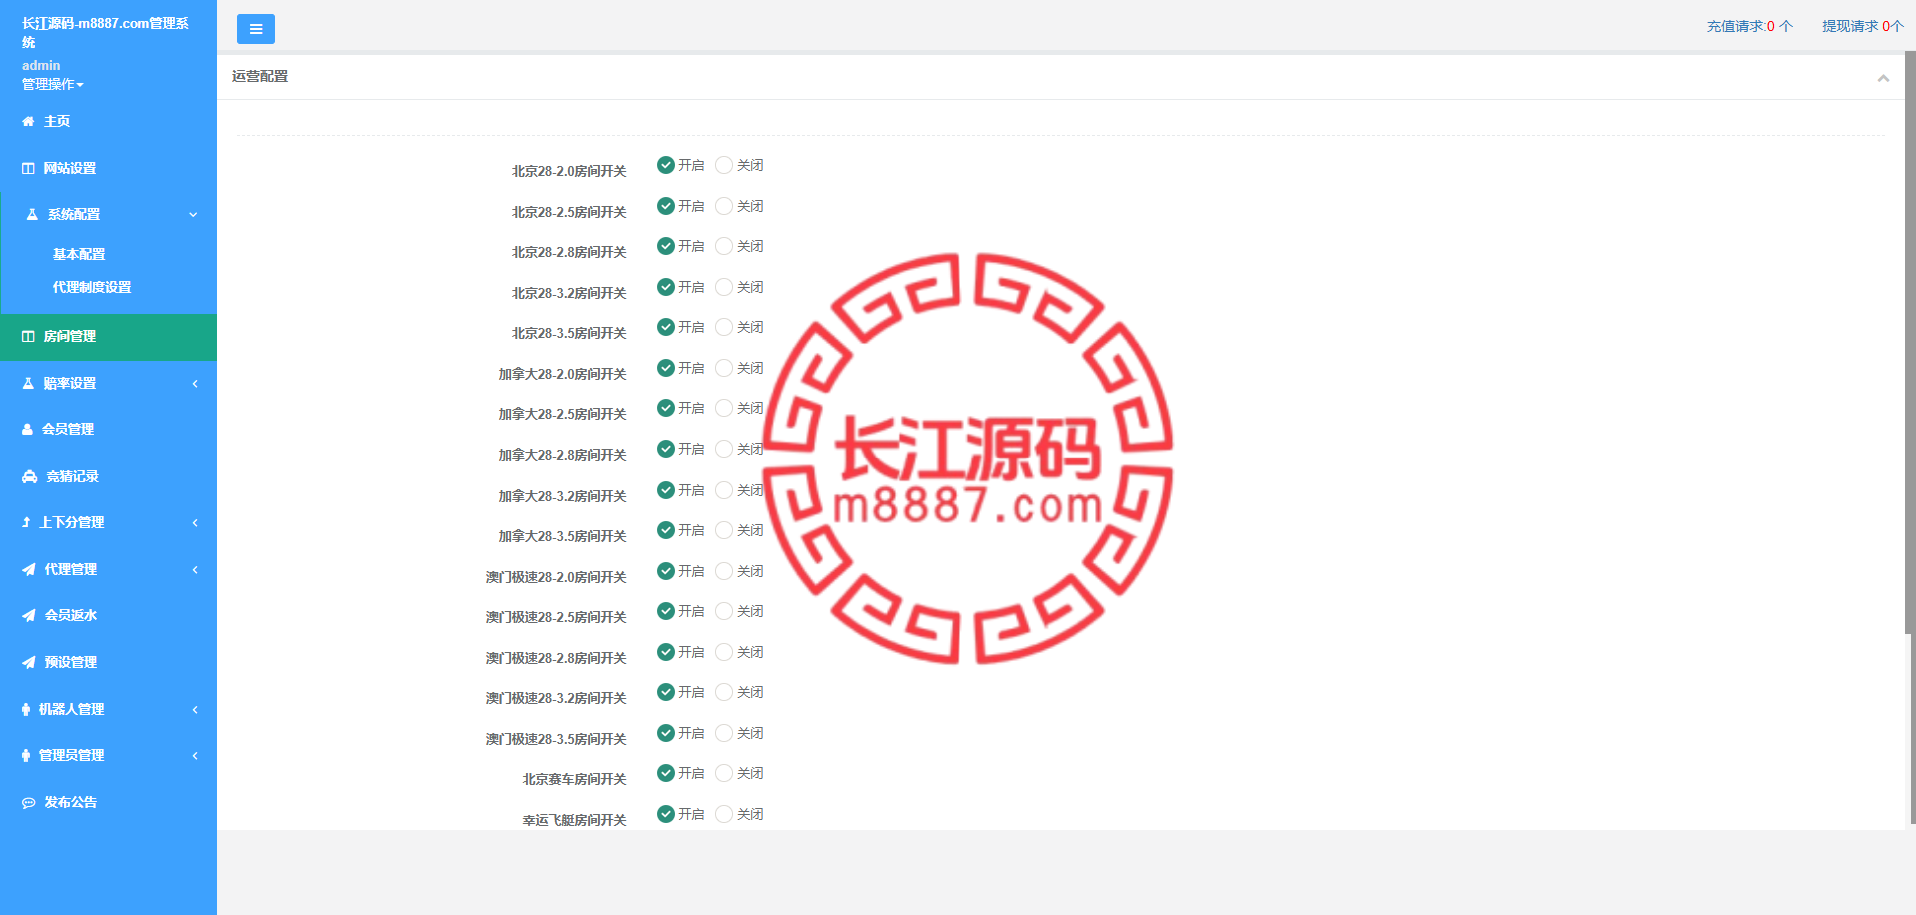
Task: Expand the 上下分管理 submenu arrow
Action: coord(195,522)
